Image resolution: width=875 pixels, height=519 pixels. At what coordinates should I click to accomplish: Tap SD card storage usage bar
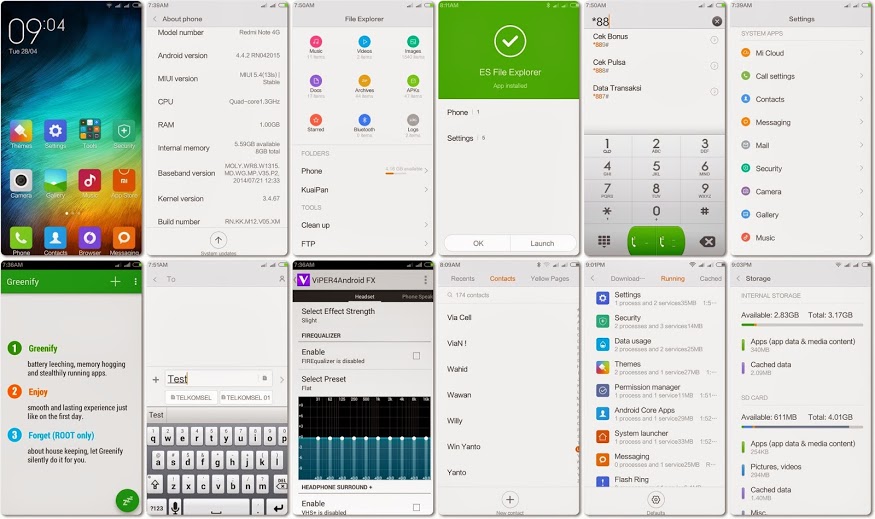[x=801, y=427]
